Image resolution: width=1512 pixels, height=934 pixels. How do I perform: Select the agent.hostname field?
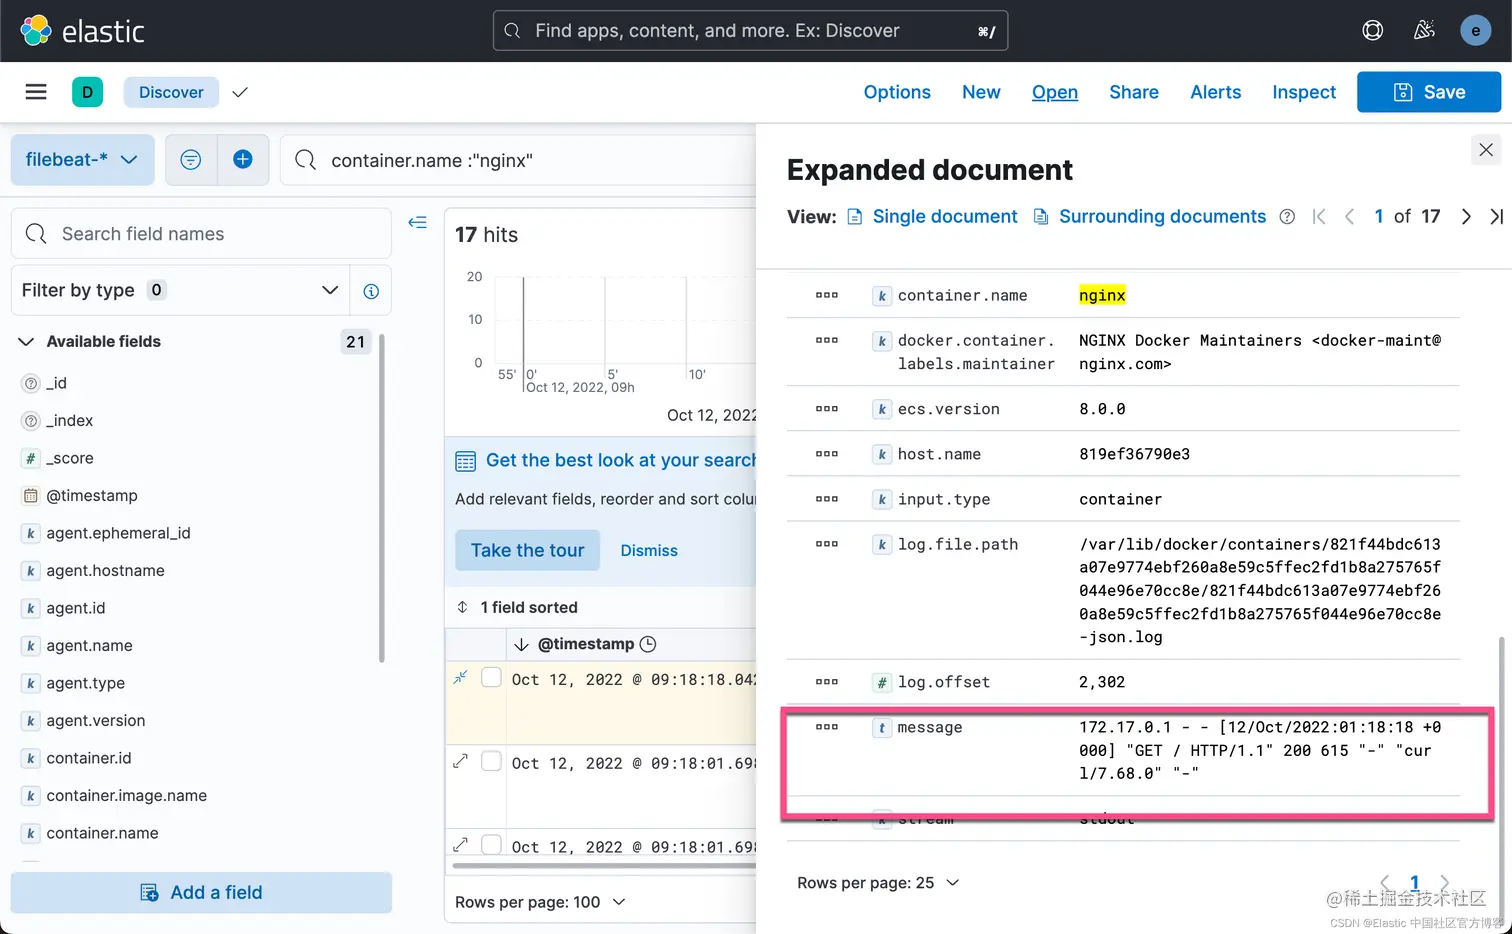coord(105,571)
